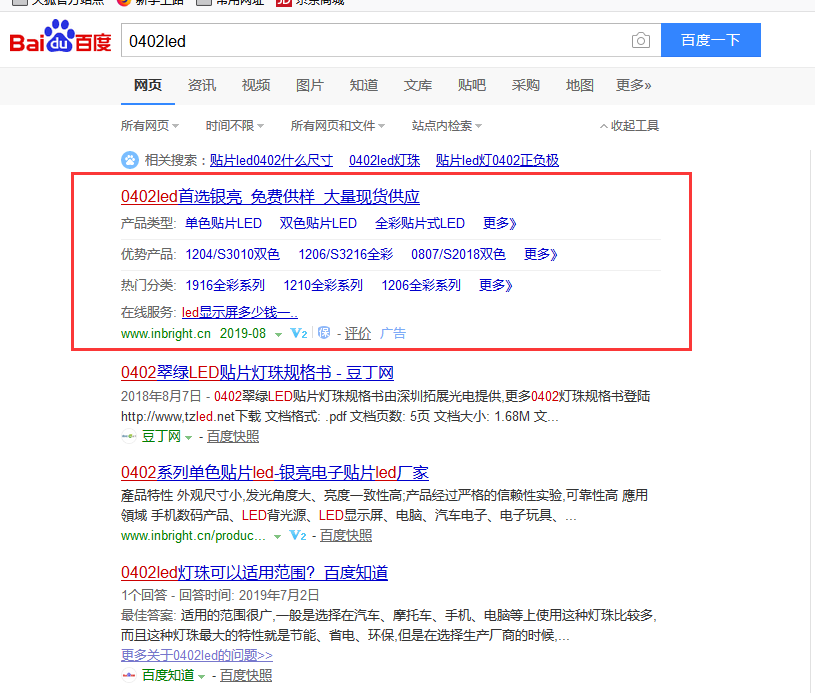Click the paw icon beside 相关搜索
The height and width of the screenshot is (693, 815).
[x=130, y=160]
